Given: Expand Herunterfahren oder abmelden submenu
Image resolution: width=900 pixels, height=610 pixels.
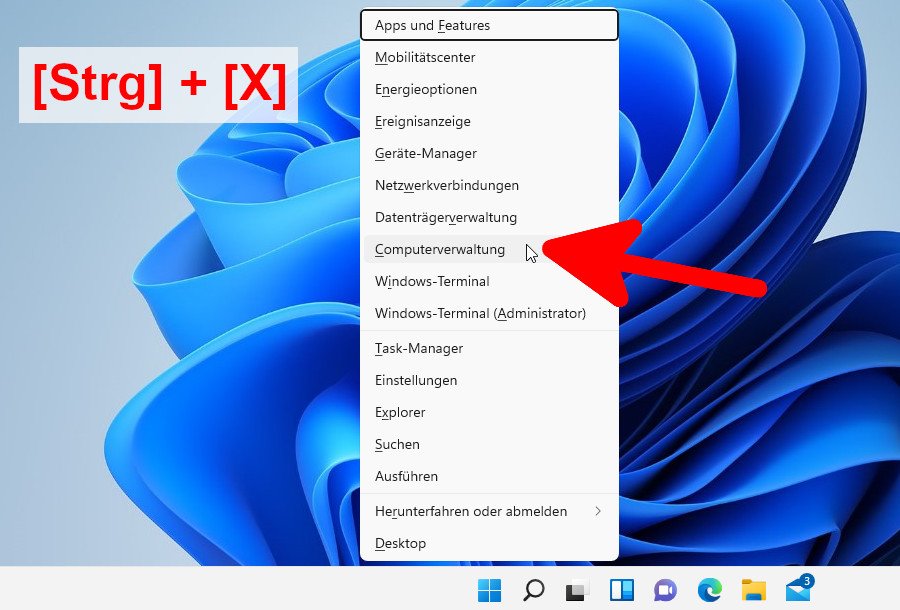Looking at the screenshot, I should [470, 511].
